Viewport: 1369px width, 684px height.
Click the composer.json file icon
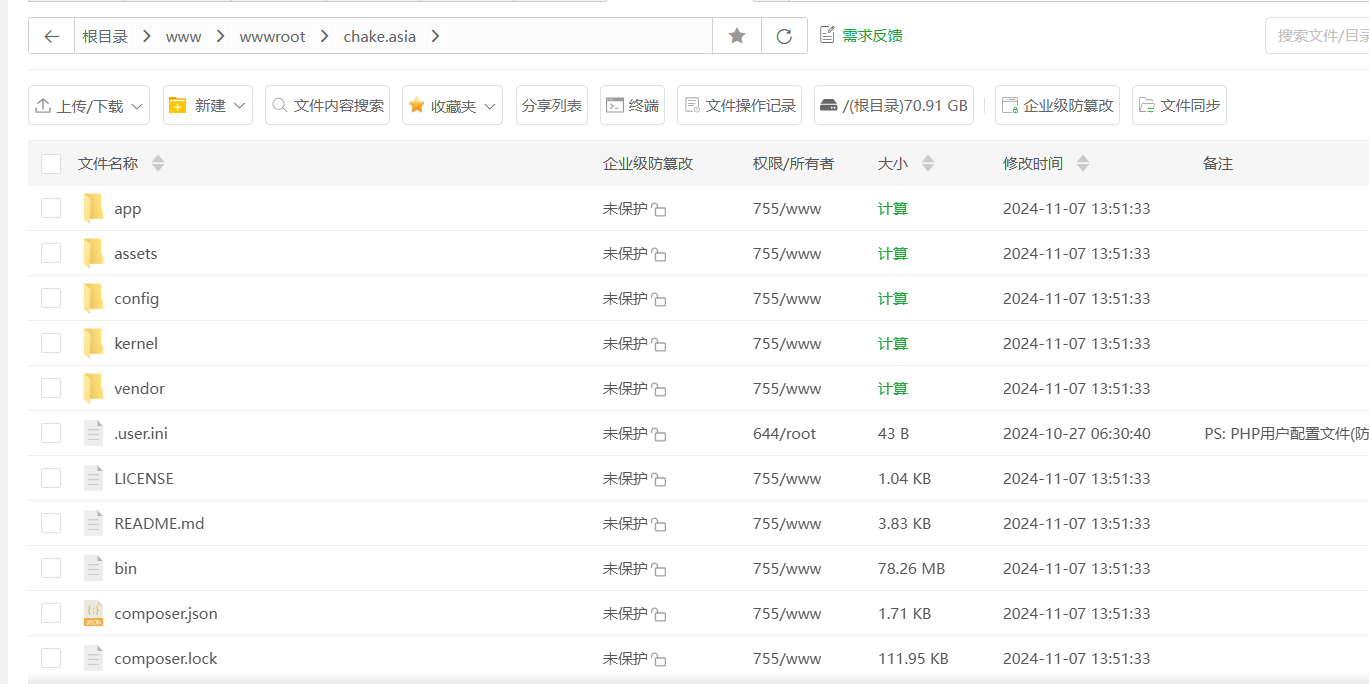pyautogui.click(x=93, y=613)
